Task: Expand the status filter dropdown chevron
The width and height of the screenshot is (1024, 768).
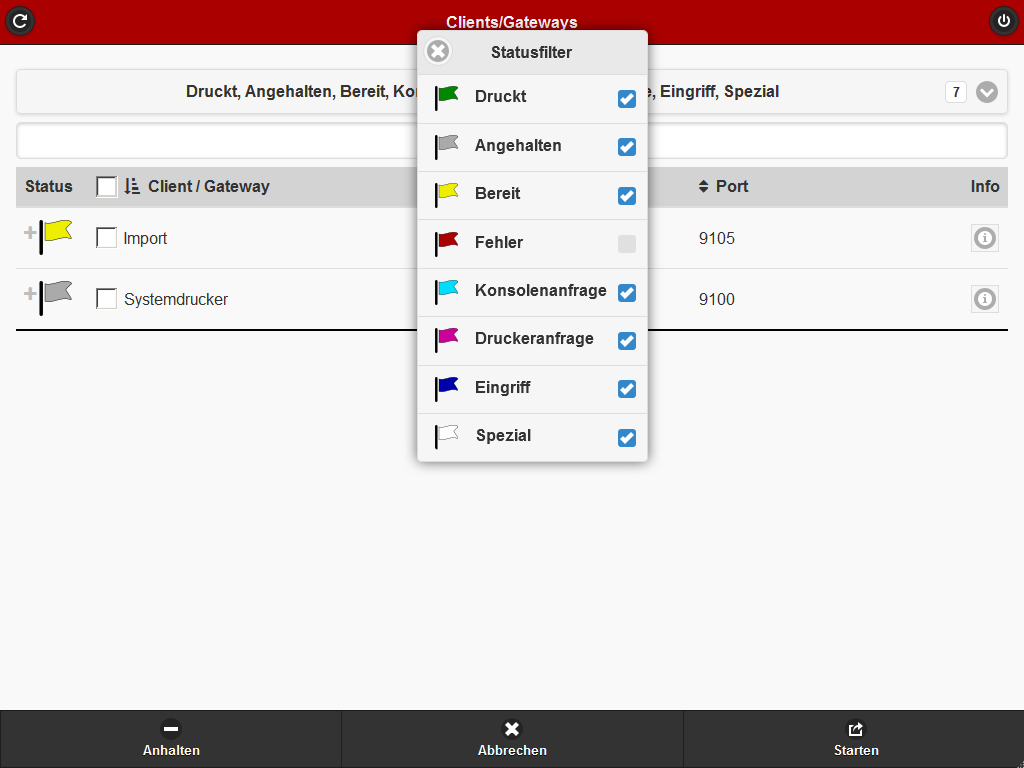Action: pos(987,92)
